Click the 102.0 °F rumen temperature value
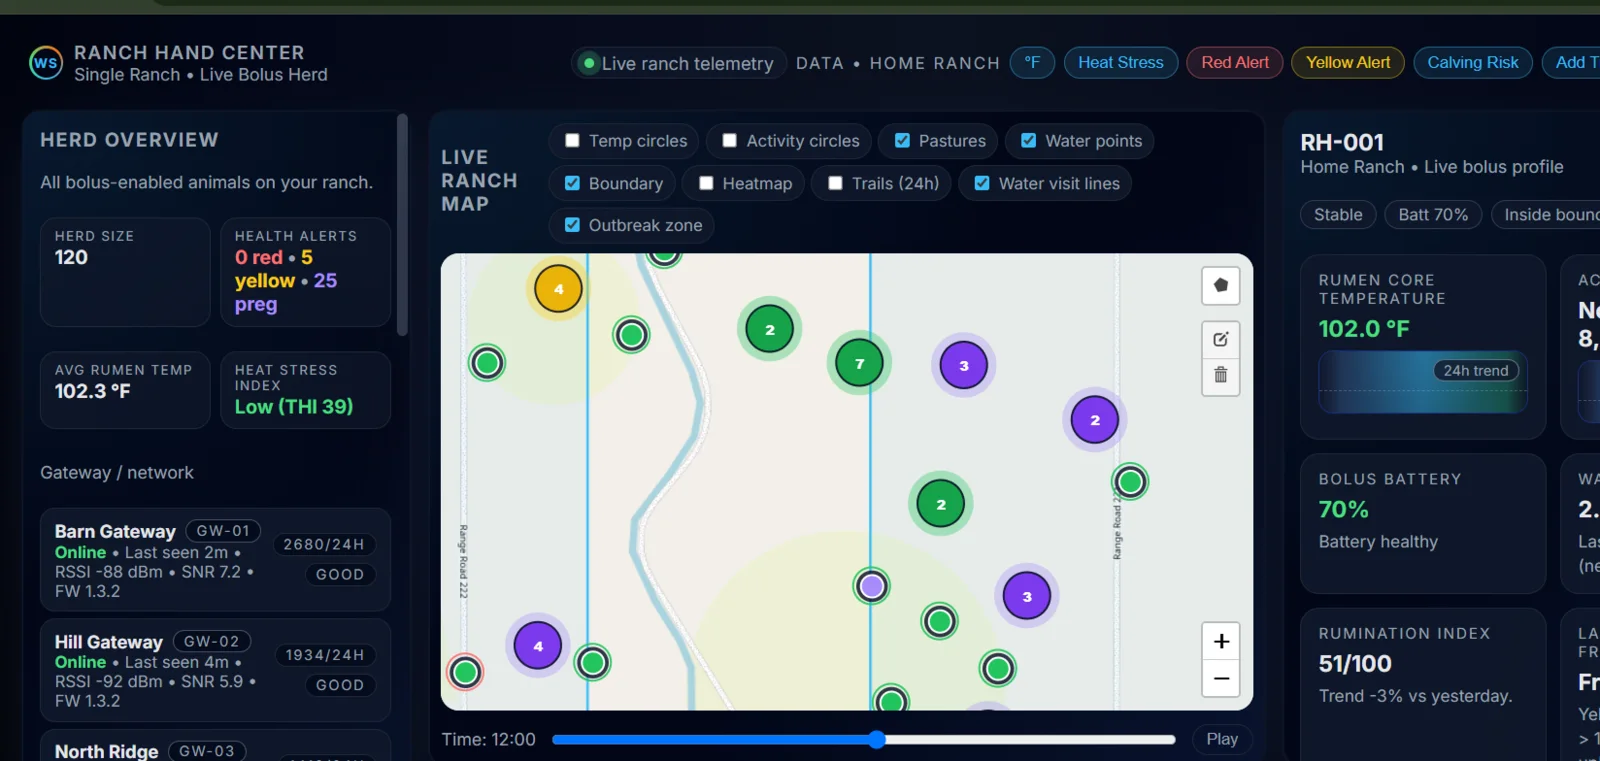The image size is (1600, 761). click(x=1364, y=329)
